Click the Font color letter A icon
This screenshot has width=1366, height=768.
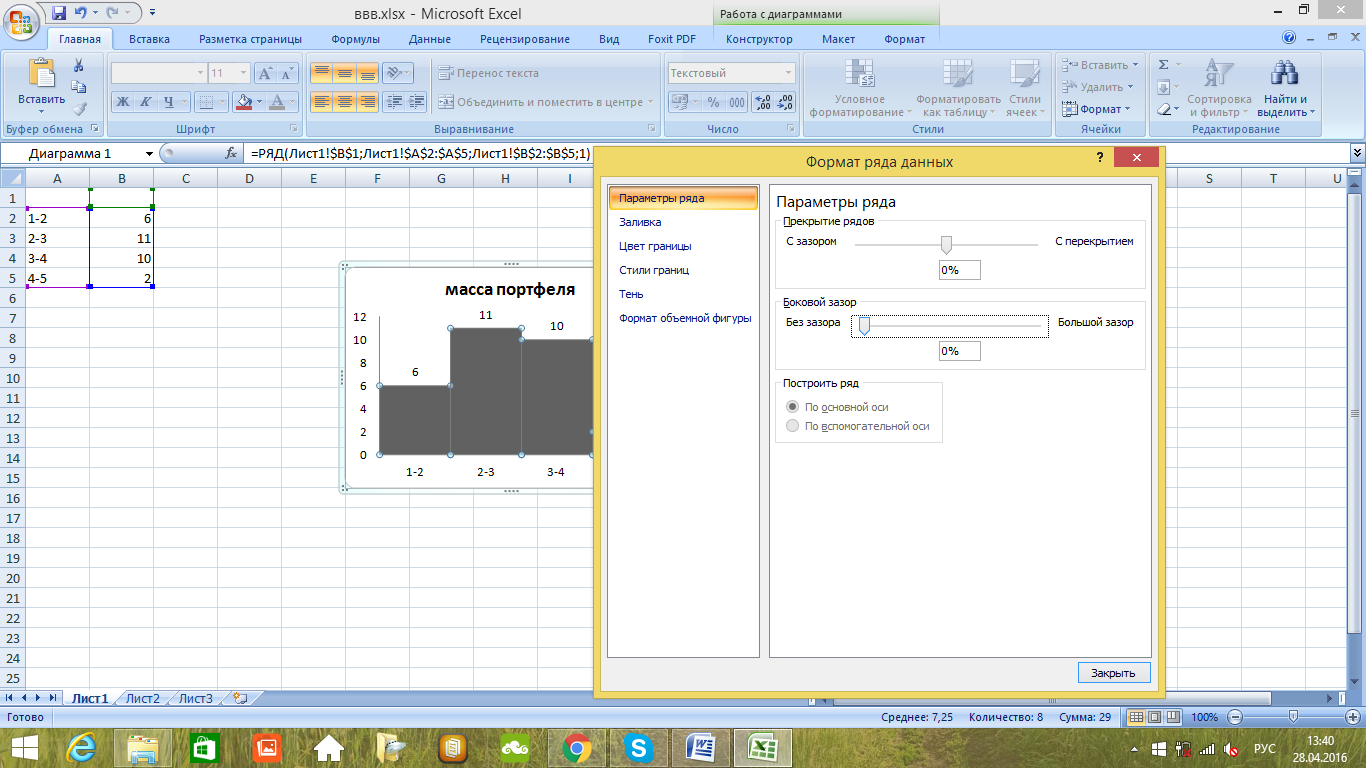click(x=277, y=102)
